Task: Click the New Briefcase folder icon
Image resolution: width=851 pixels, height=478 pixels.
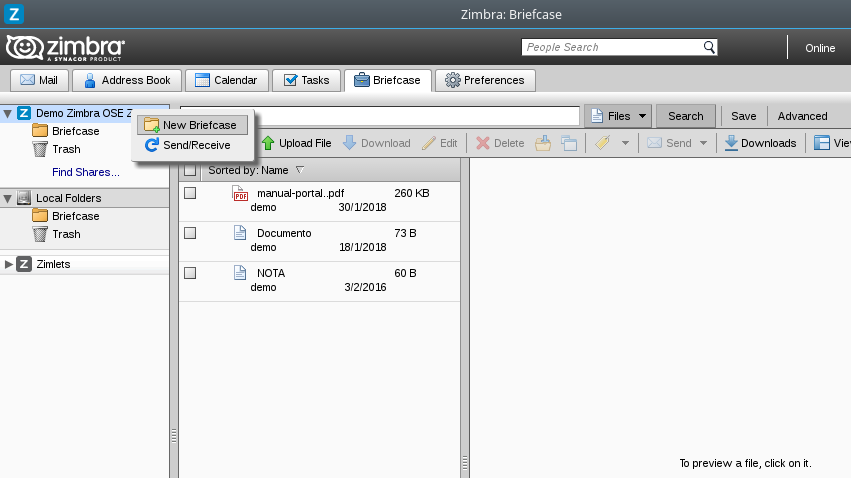Action: point(151,125)
